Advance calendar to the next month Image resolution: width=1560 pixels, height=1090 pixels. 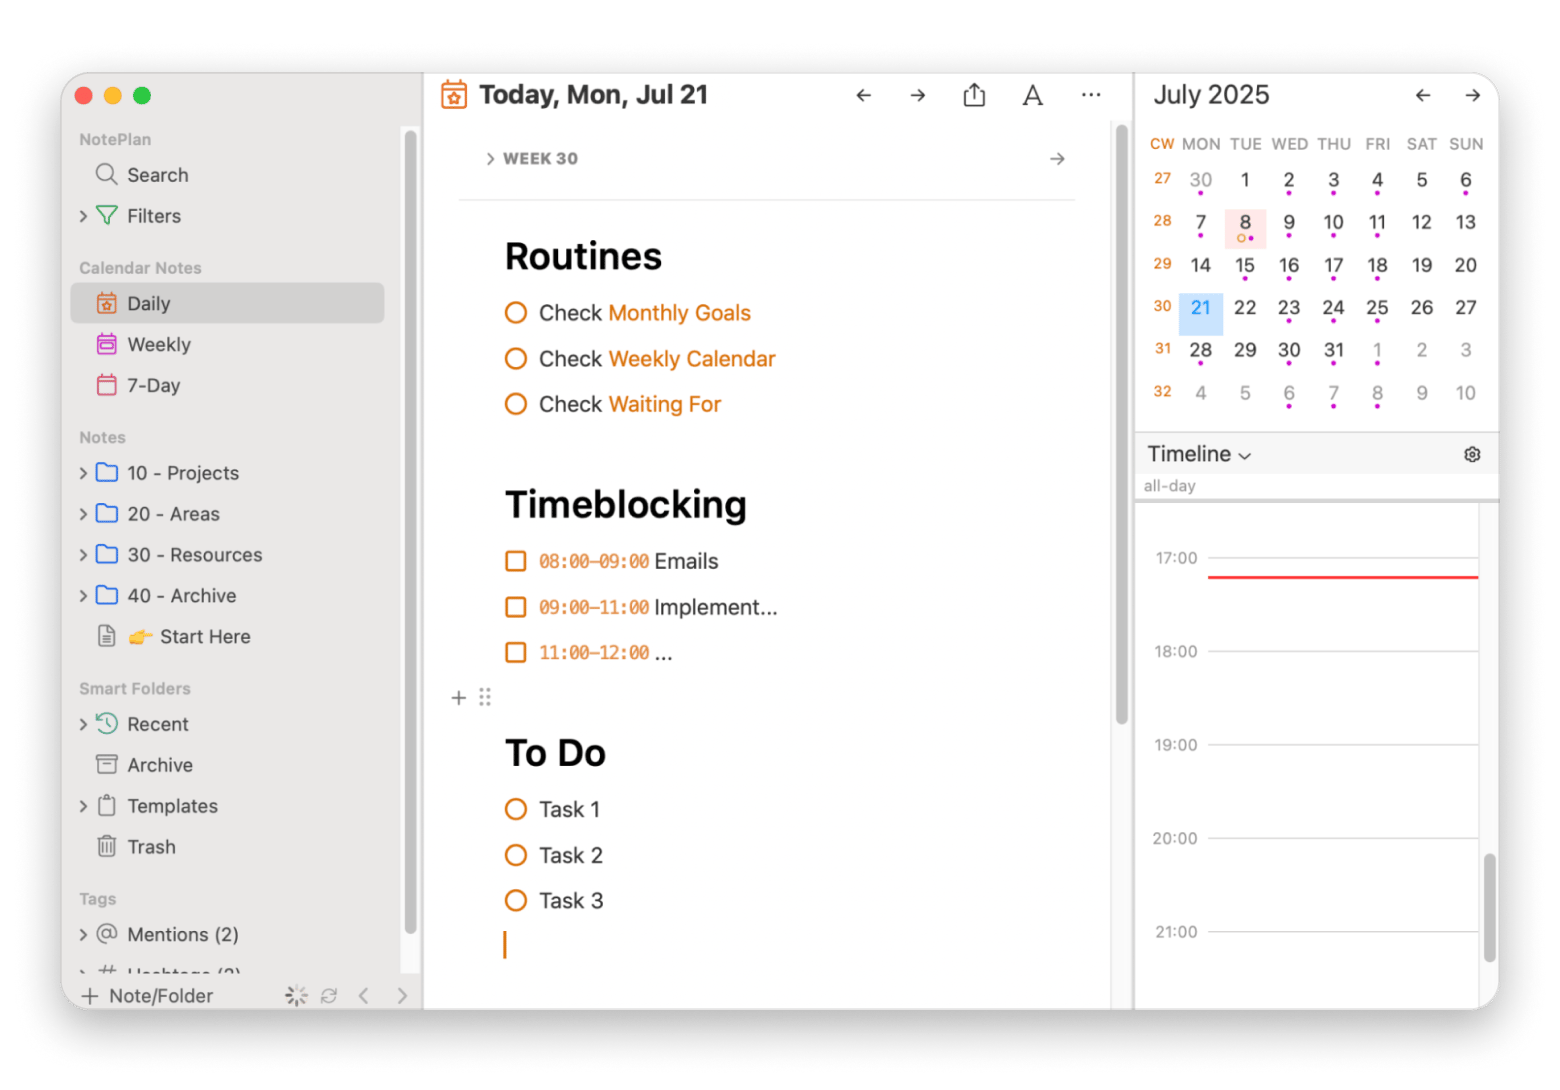point(1472,95)
